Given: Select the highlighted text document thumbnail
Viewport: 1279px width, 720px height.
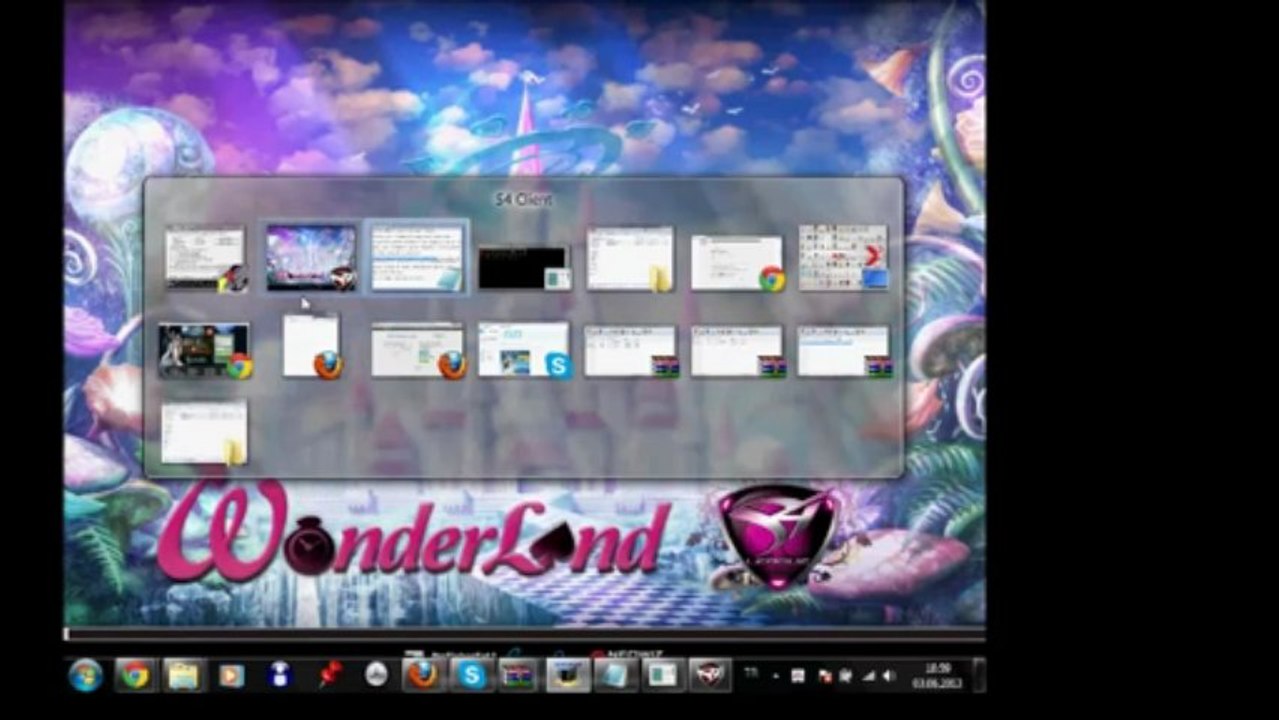Looking at the screenshot, I should [418, 258].
